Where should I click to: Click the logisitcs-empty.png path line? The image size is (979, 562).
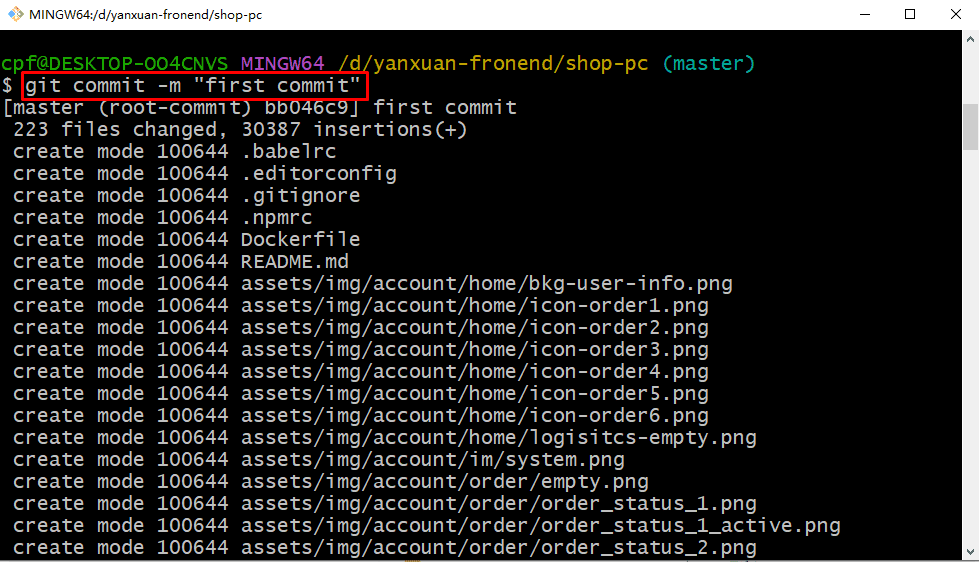tap(384, 437)
